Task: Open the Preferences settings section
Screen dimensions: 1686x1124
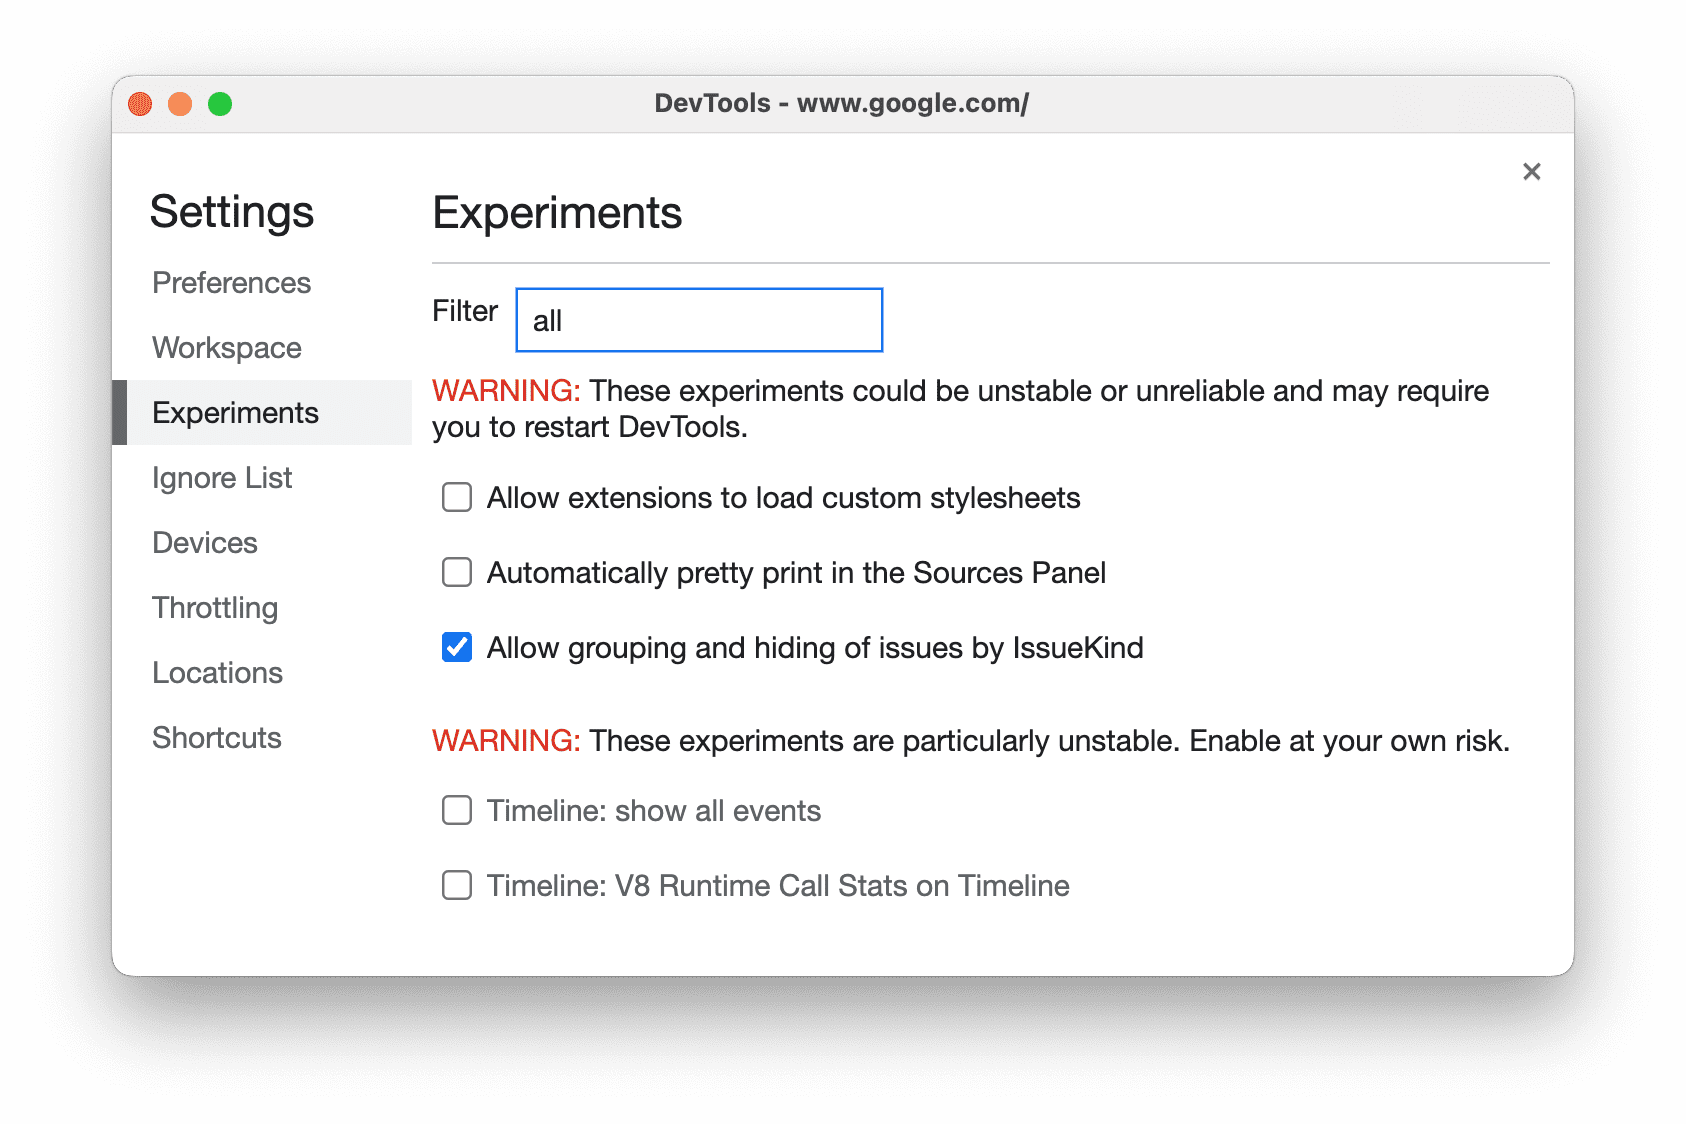Action: pyautogui.click(x=231, y=283)
